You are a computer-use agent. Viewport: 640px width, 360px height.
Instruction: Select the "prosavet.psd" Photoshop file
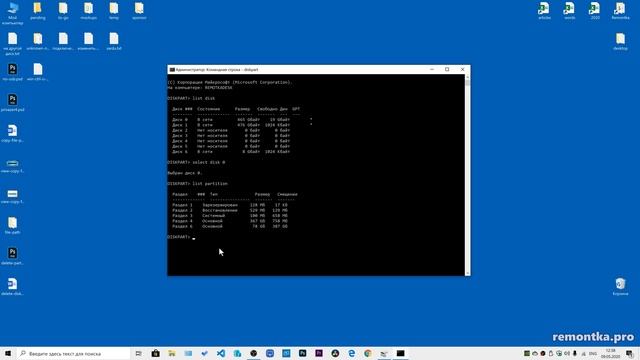[13, 103]
